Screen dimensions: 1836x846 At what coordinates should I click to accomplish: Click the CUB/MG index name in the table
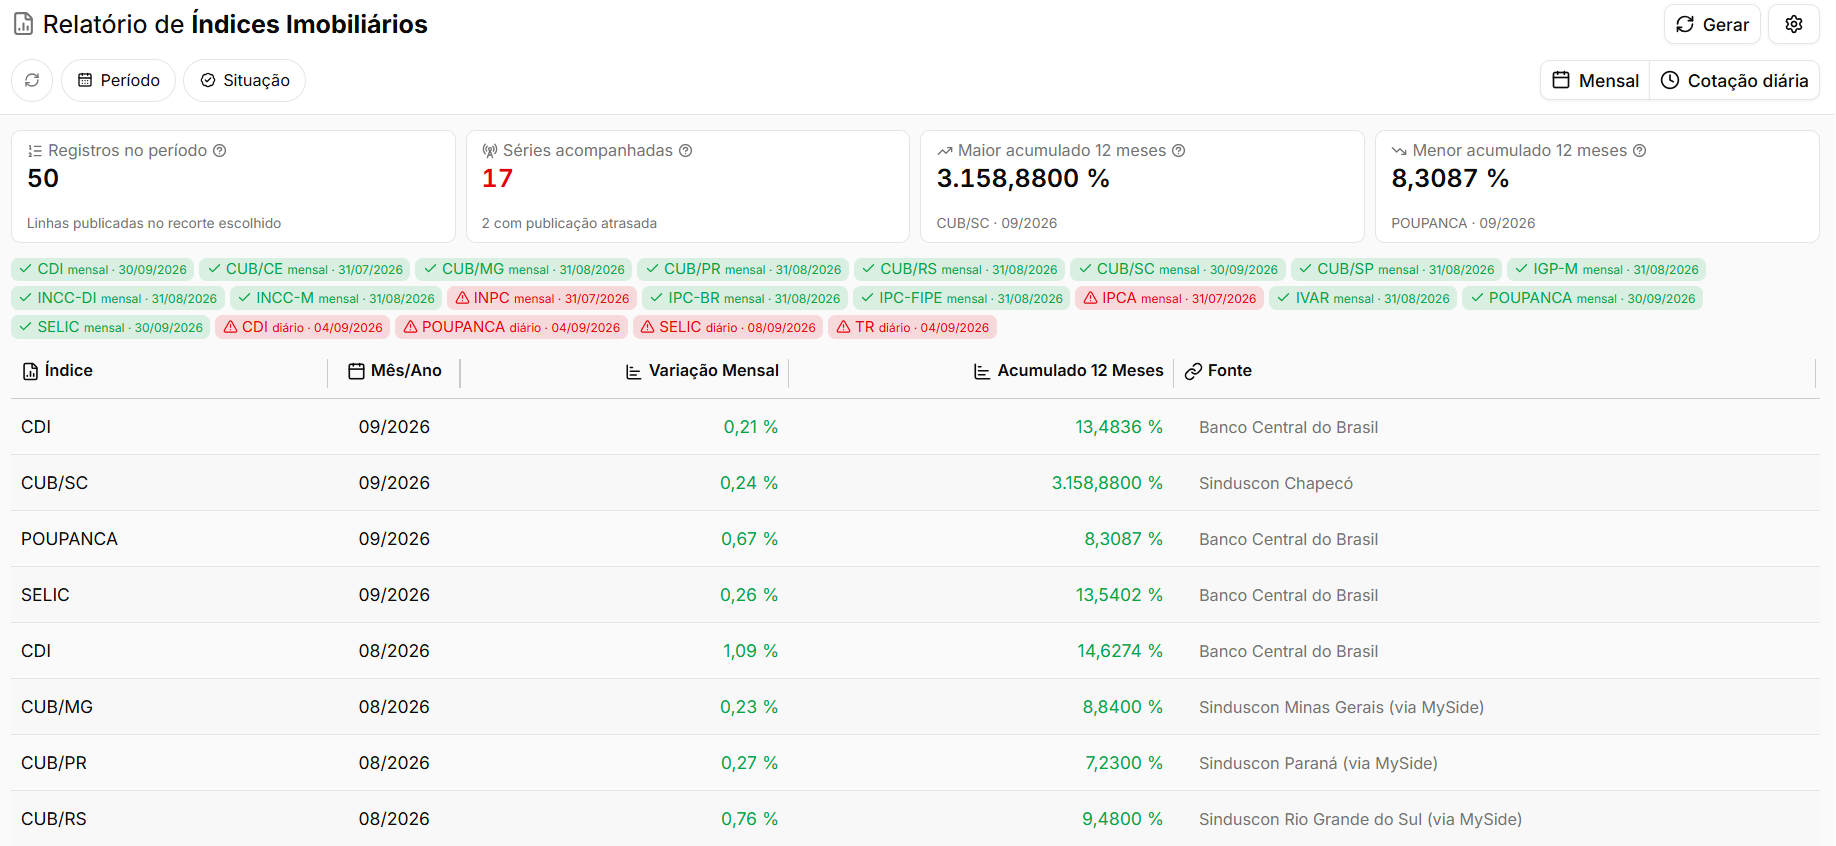(x=57, y=707)
